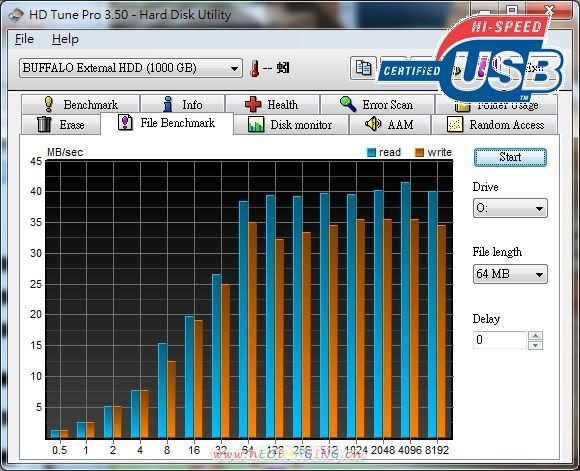Select the File Benchmark tab
The width and height of the screenshot is (580, 471).
pyautogui.click(x=167, y=123)
